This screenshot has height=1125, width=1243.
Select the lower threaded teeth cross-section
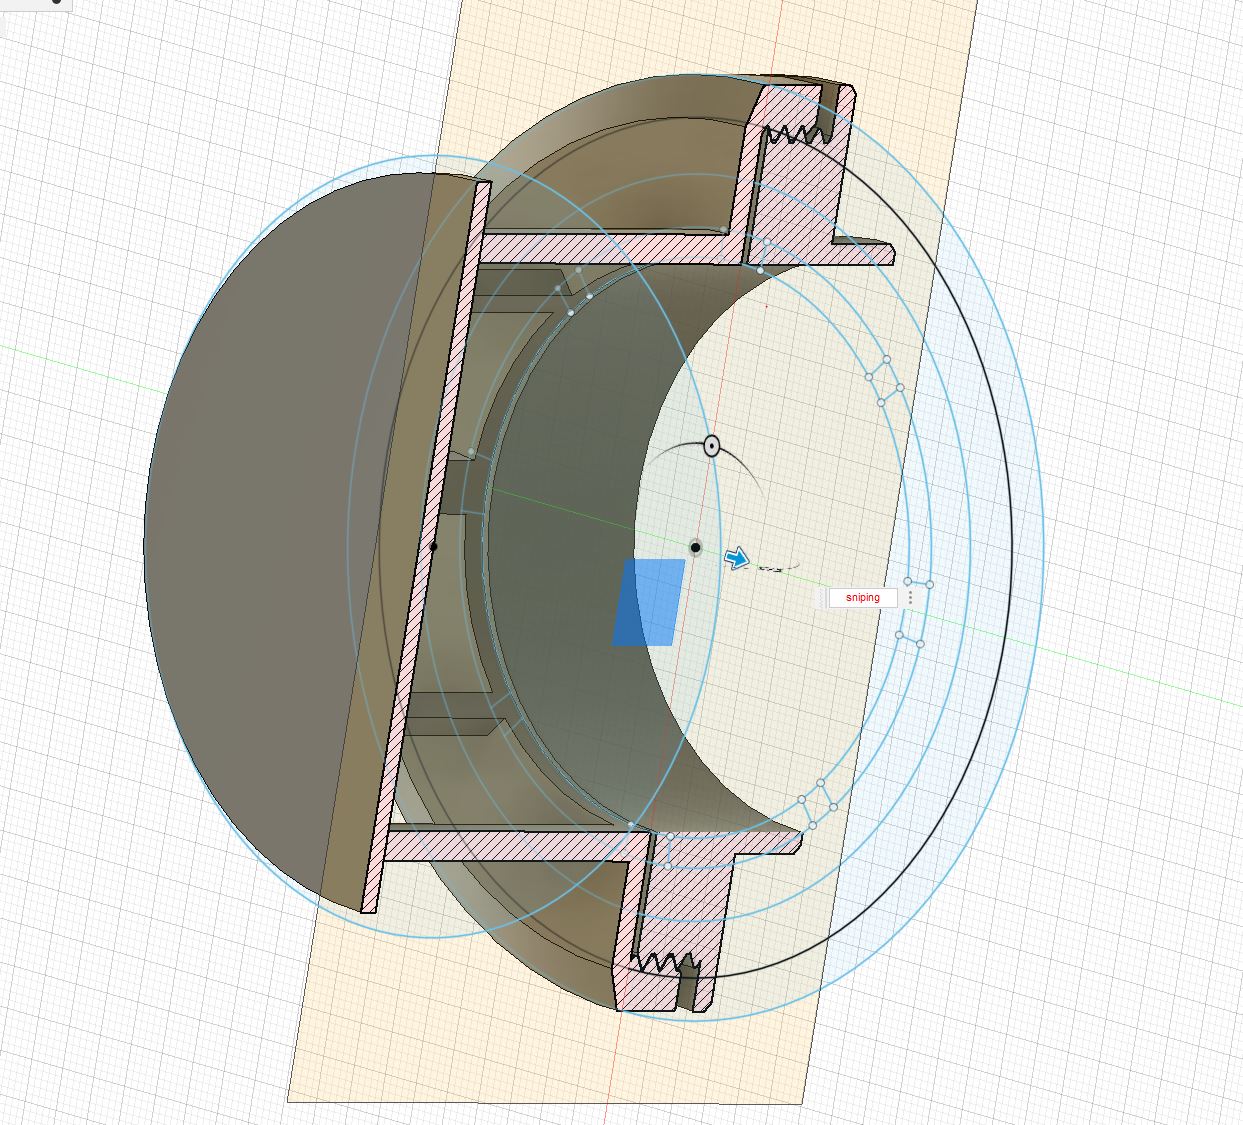pos(665,963)
